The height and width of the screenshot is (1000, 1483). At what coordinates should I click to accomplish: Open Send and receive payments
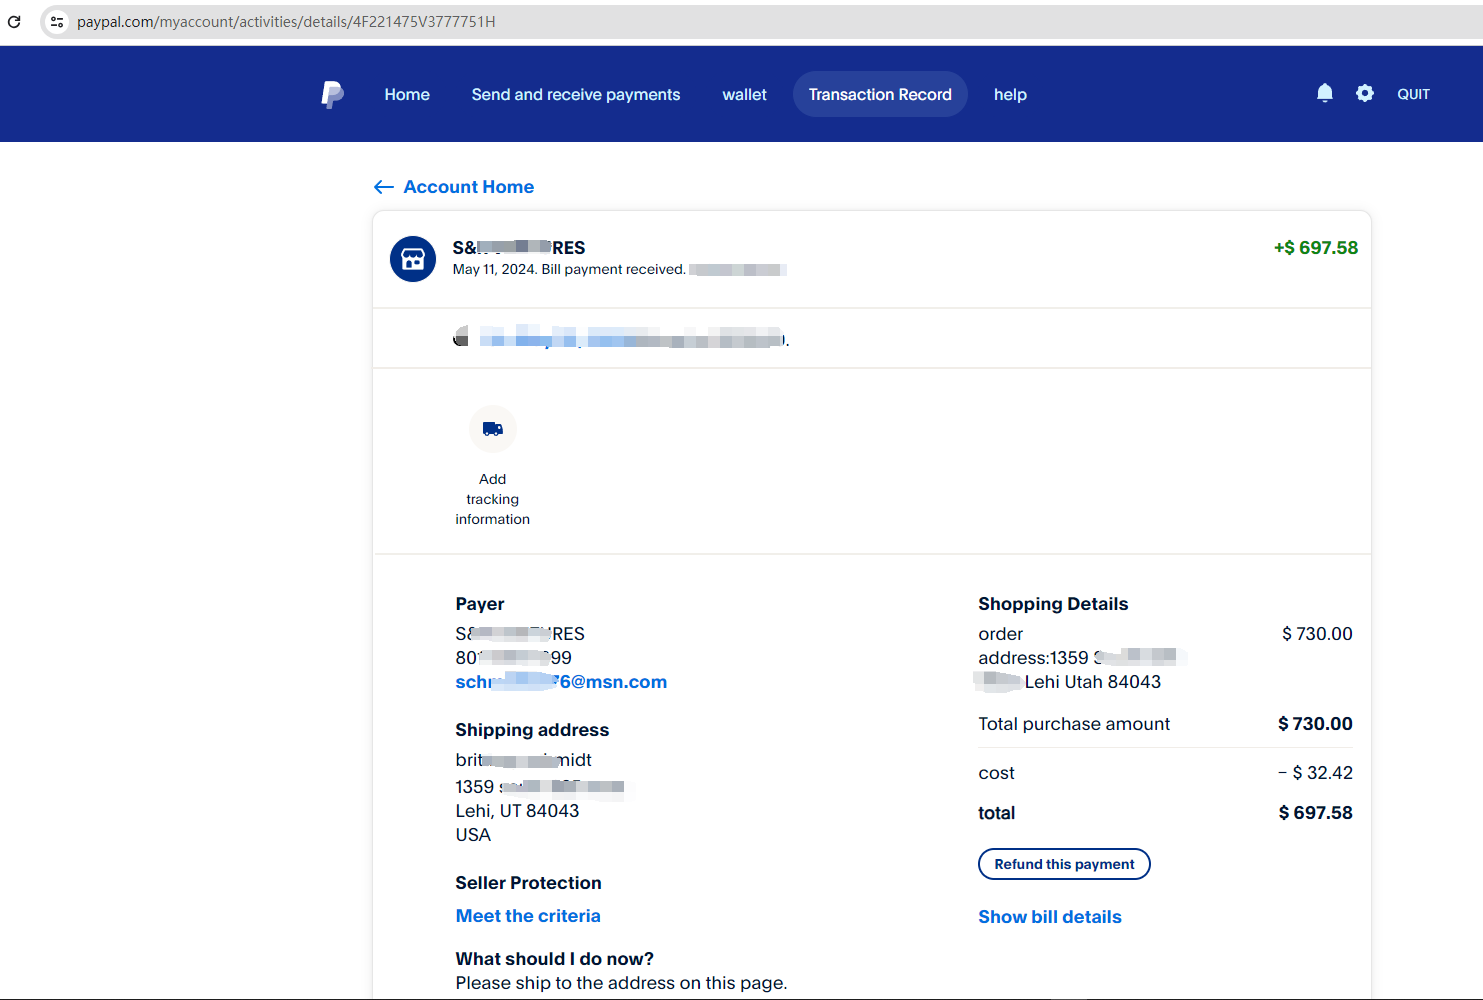(575, 94)
